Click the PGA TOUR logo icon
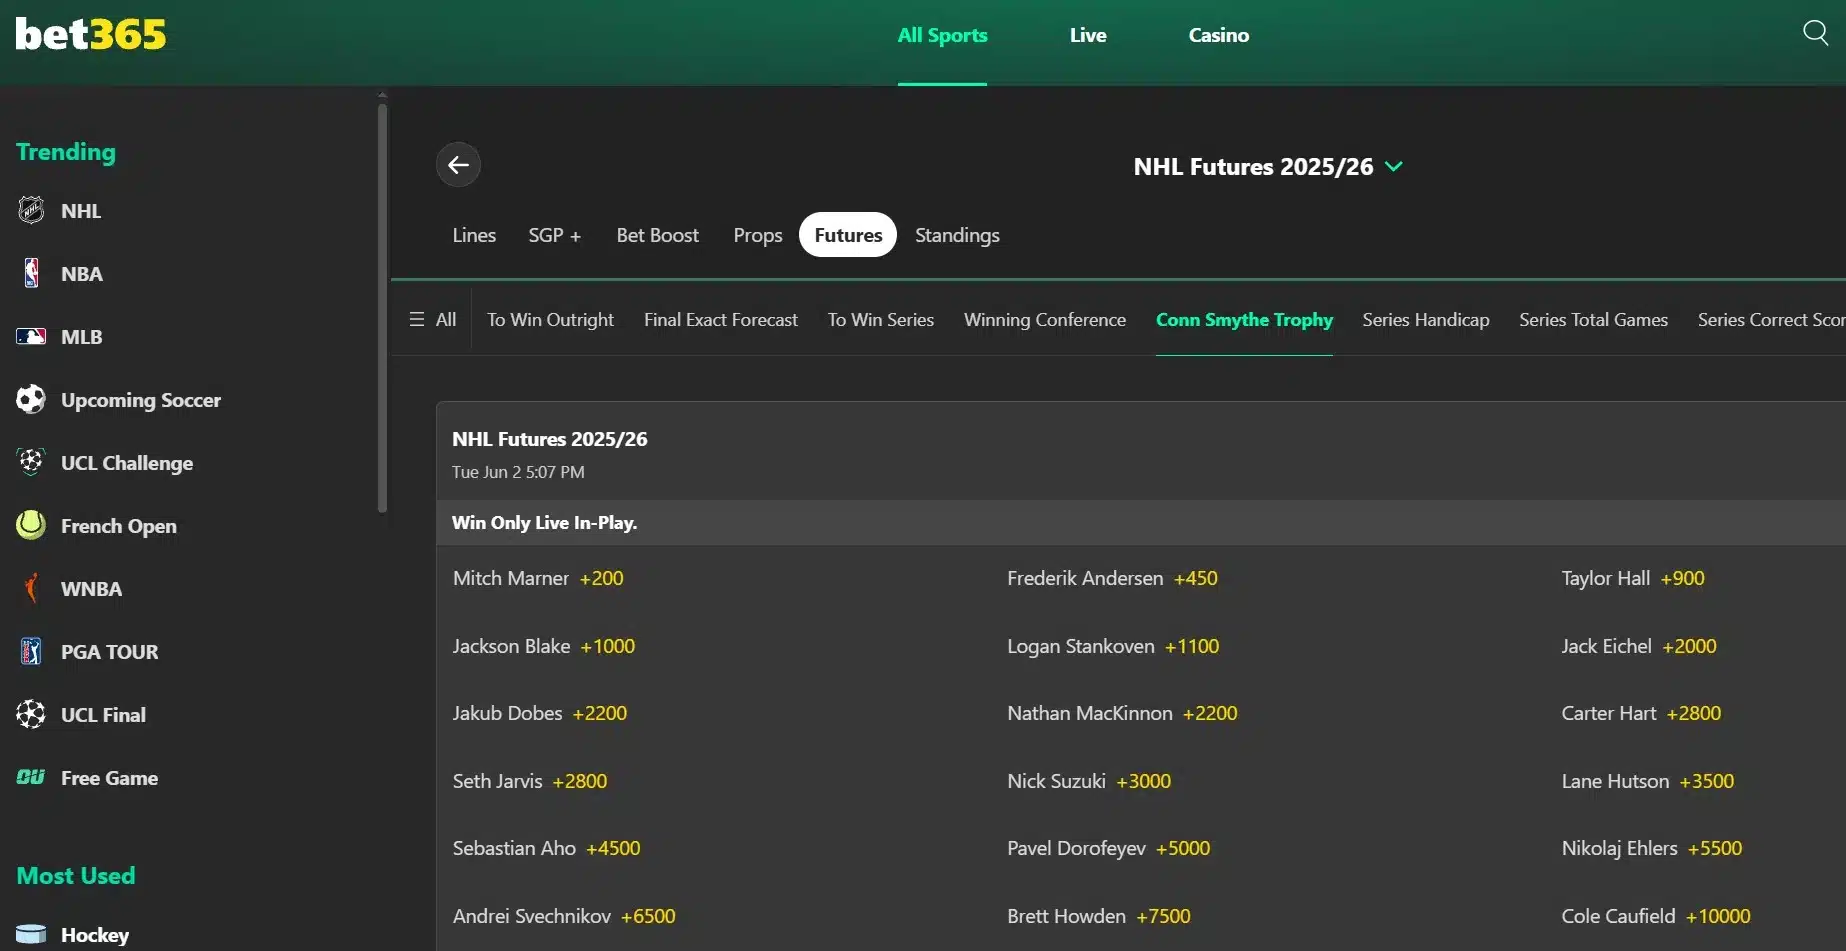This screenshot has height=951, width=1846. pos(31,651)
